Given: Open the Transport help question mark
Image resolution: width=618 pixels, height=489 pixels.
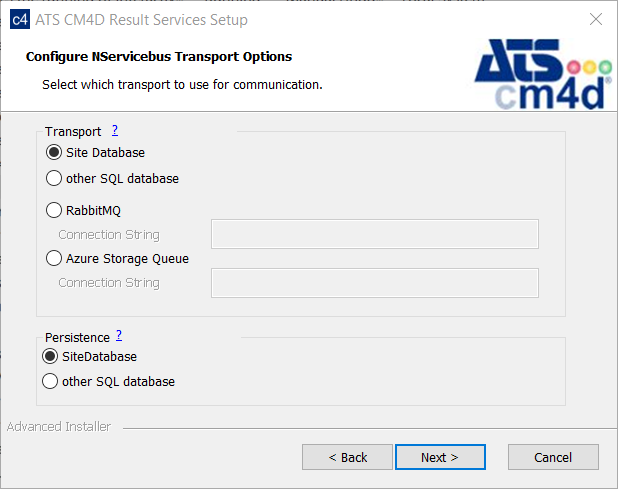Looking at the screenshot, I should (115, 130).
